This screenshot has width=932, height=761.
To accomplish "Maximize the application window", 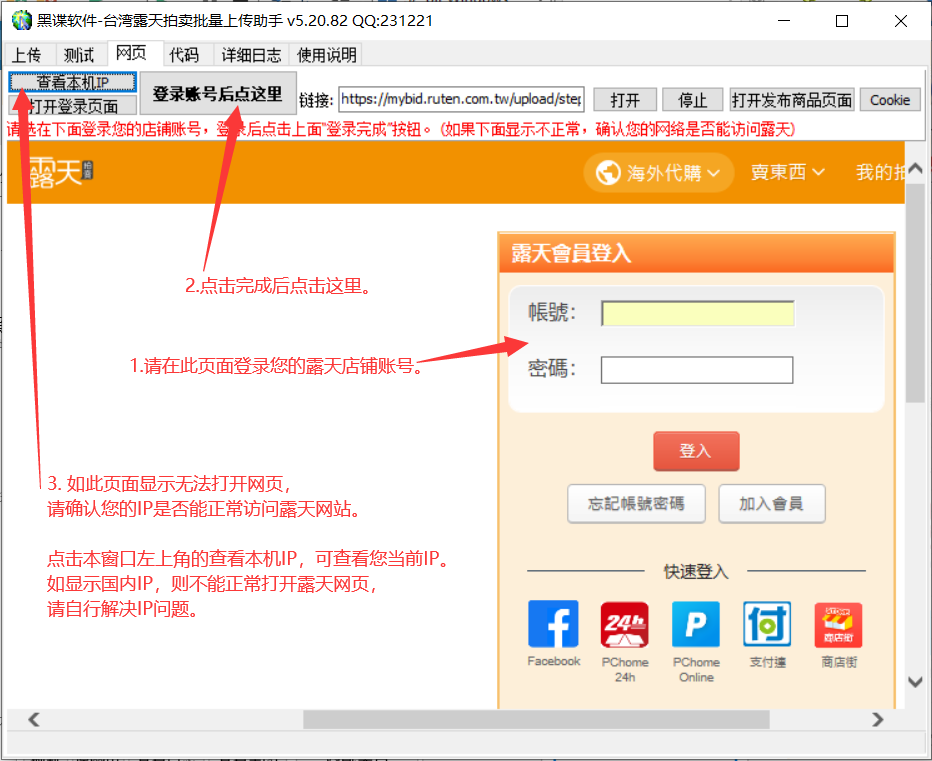I will (842, 21).
